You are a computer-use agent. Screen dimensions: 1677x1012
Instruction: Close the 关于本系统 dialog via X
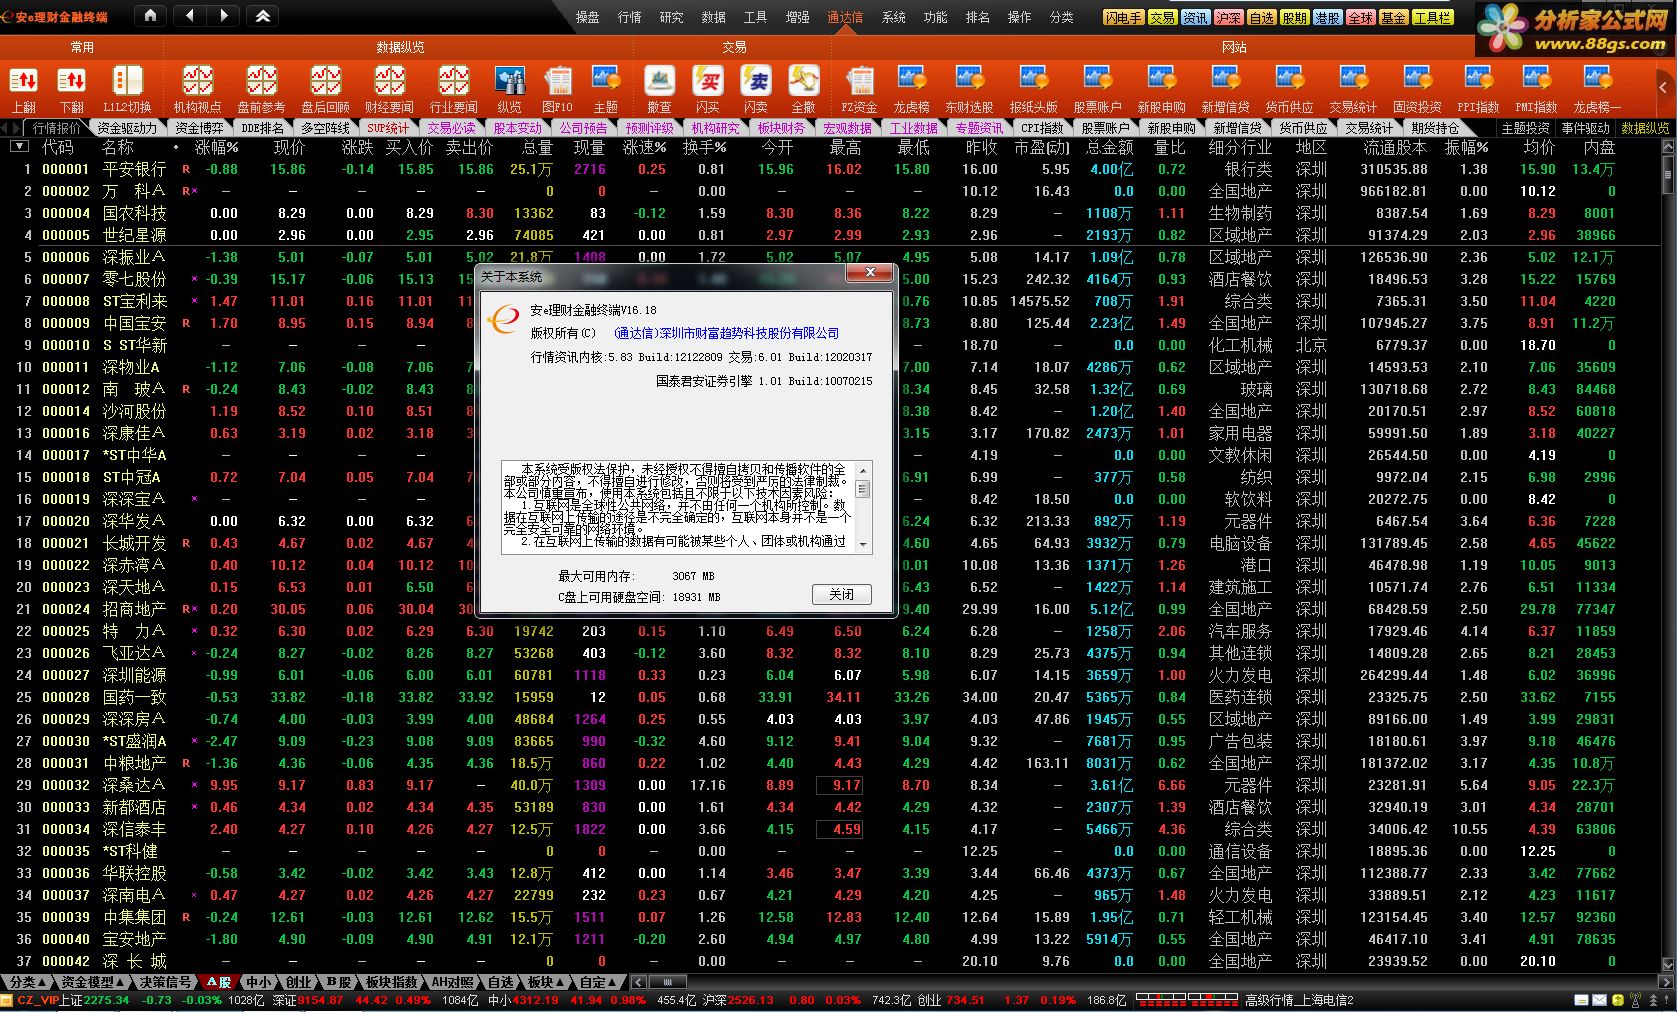click(870, 272)
